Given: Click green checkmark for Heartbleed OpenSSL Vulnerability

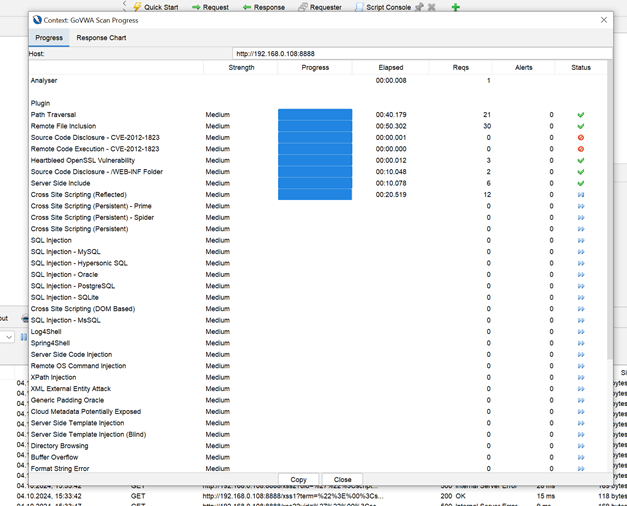Looking at the screenshot, I should tap(581, 160).
